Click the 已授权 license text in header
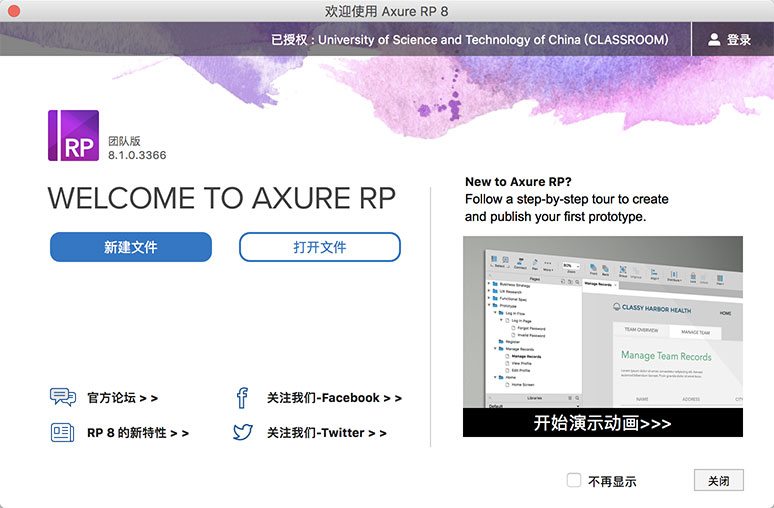 [x=469, y=39]
